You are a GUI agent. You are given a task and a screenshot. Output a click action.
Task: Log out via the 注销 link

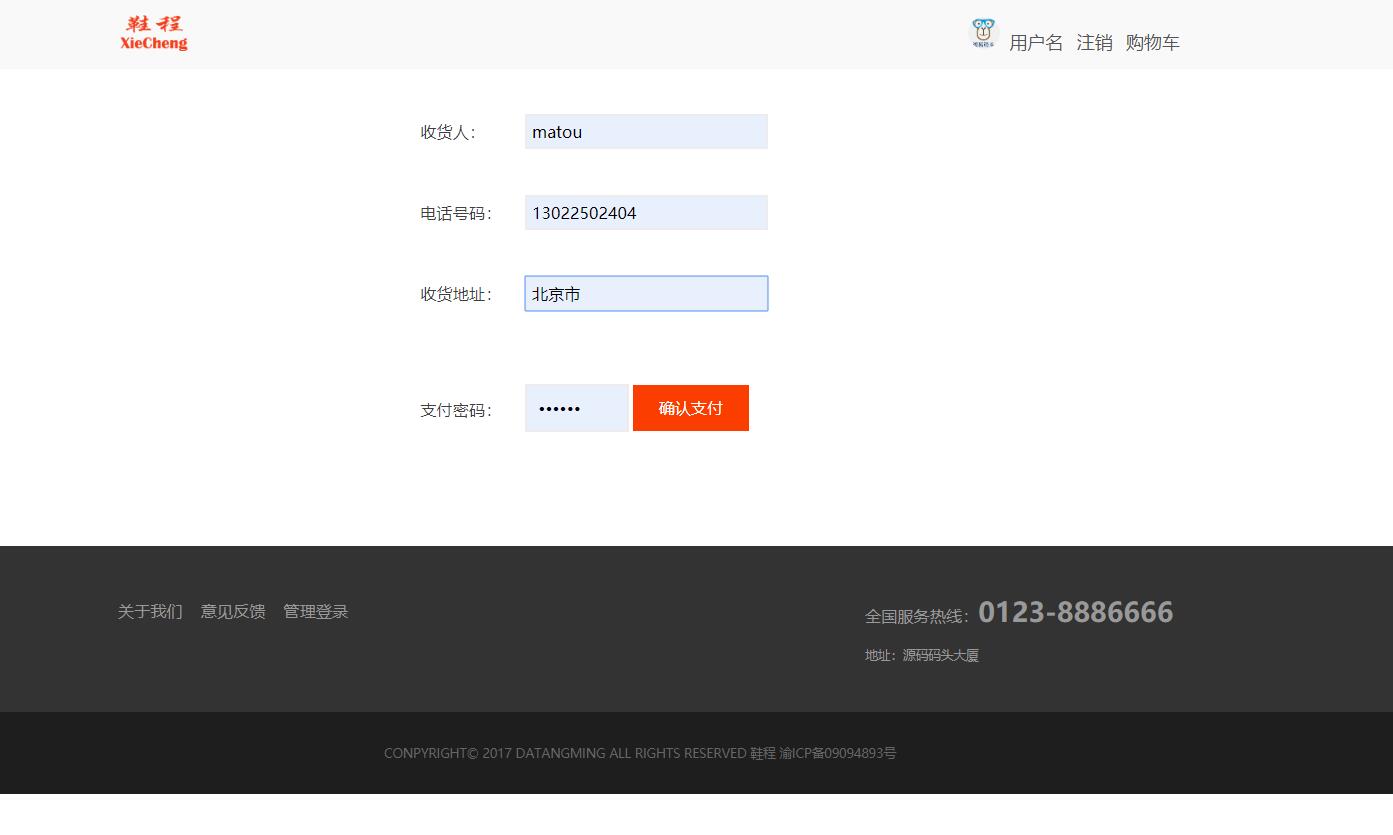click(x=1094, y=43)
